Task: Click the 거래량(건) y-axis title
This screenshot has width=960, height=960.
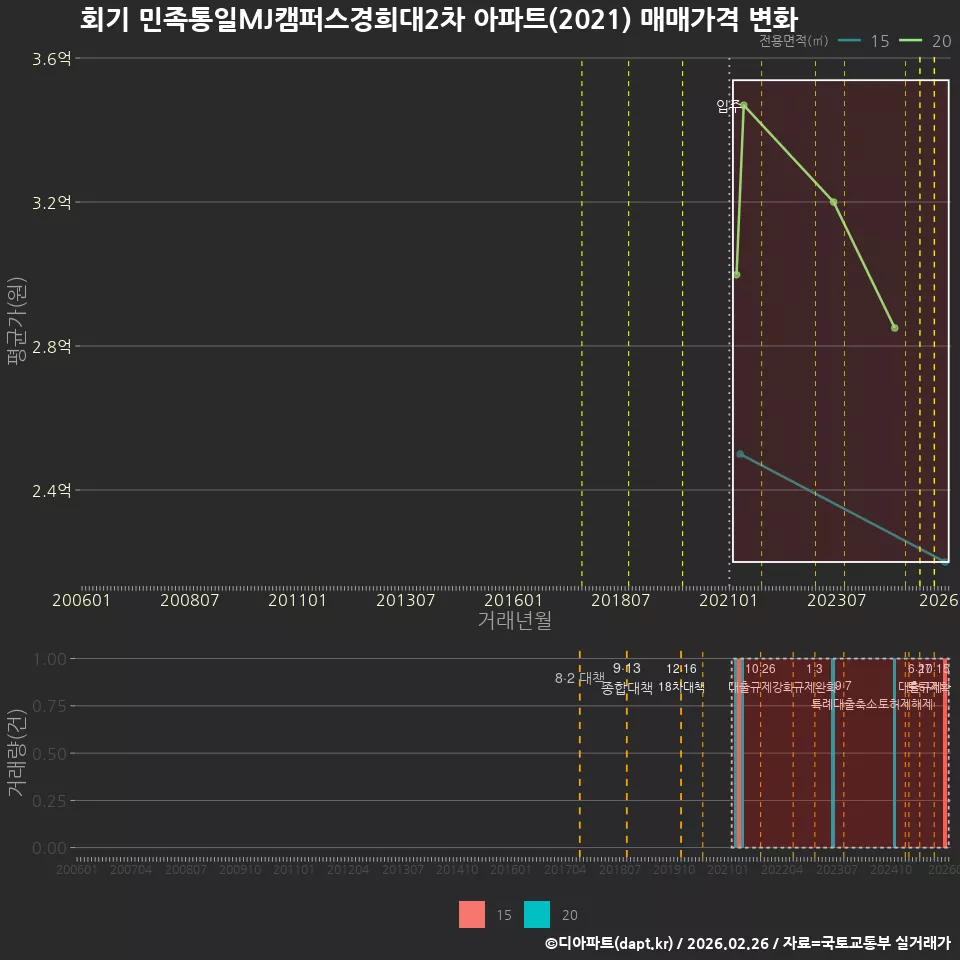Action: [x=17, y=753]
